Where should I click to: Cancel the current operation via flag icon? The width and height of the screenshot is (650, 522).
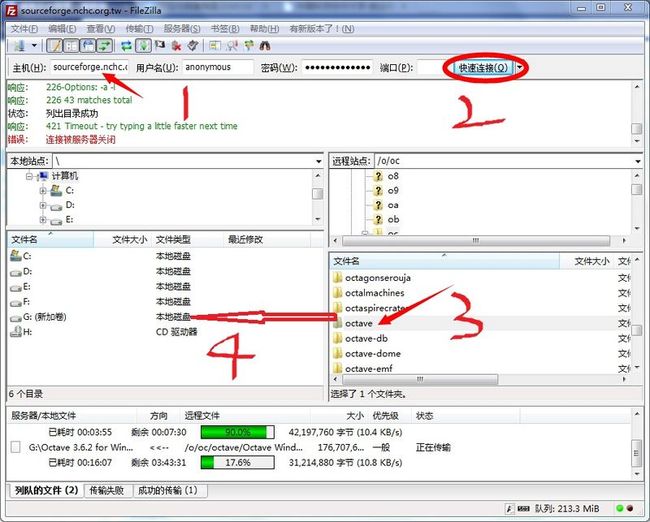pyautogui.click(x=160, y=46)
